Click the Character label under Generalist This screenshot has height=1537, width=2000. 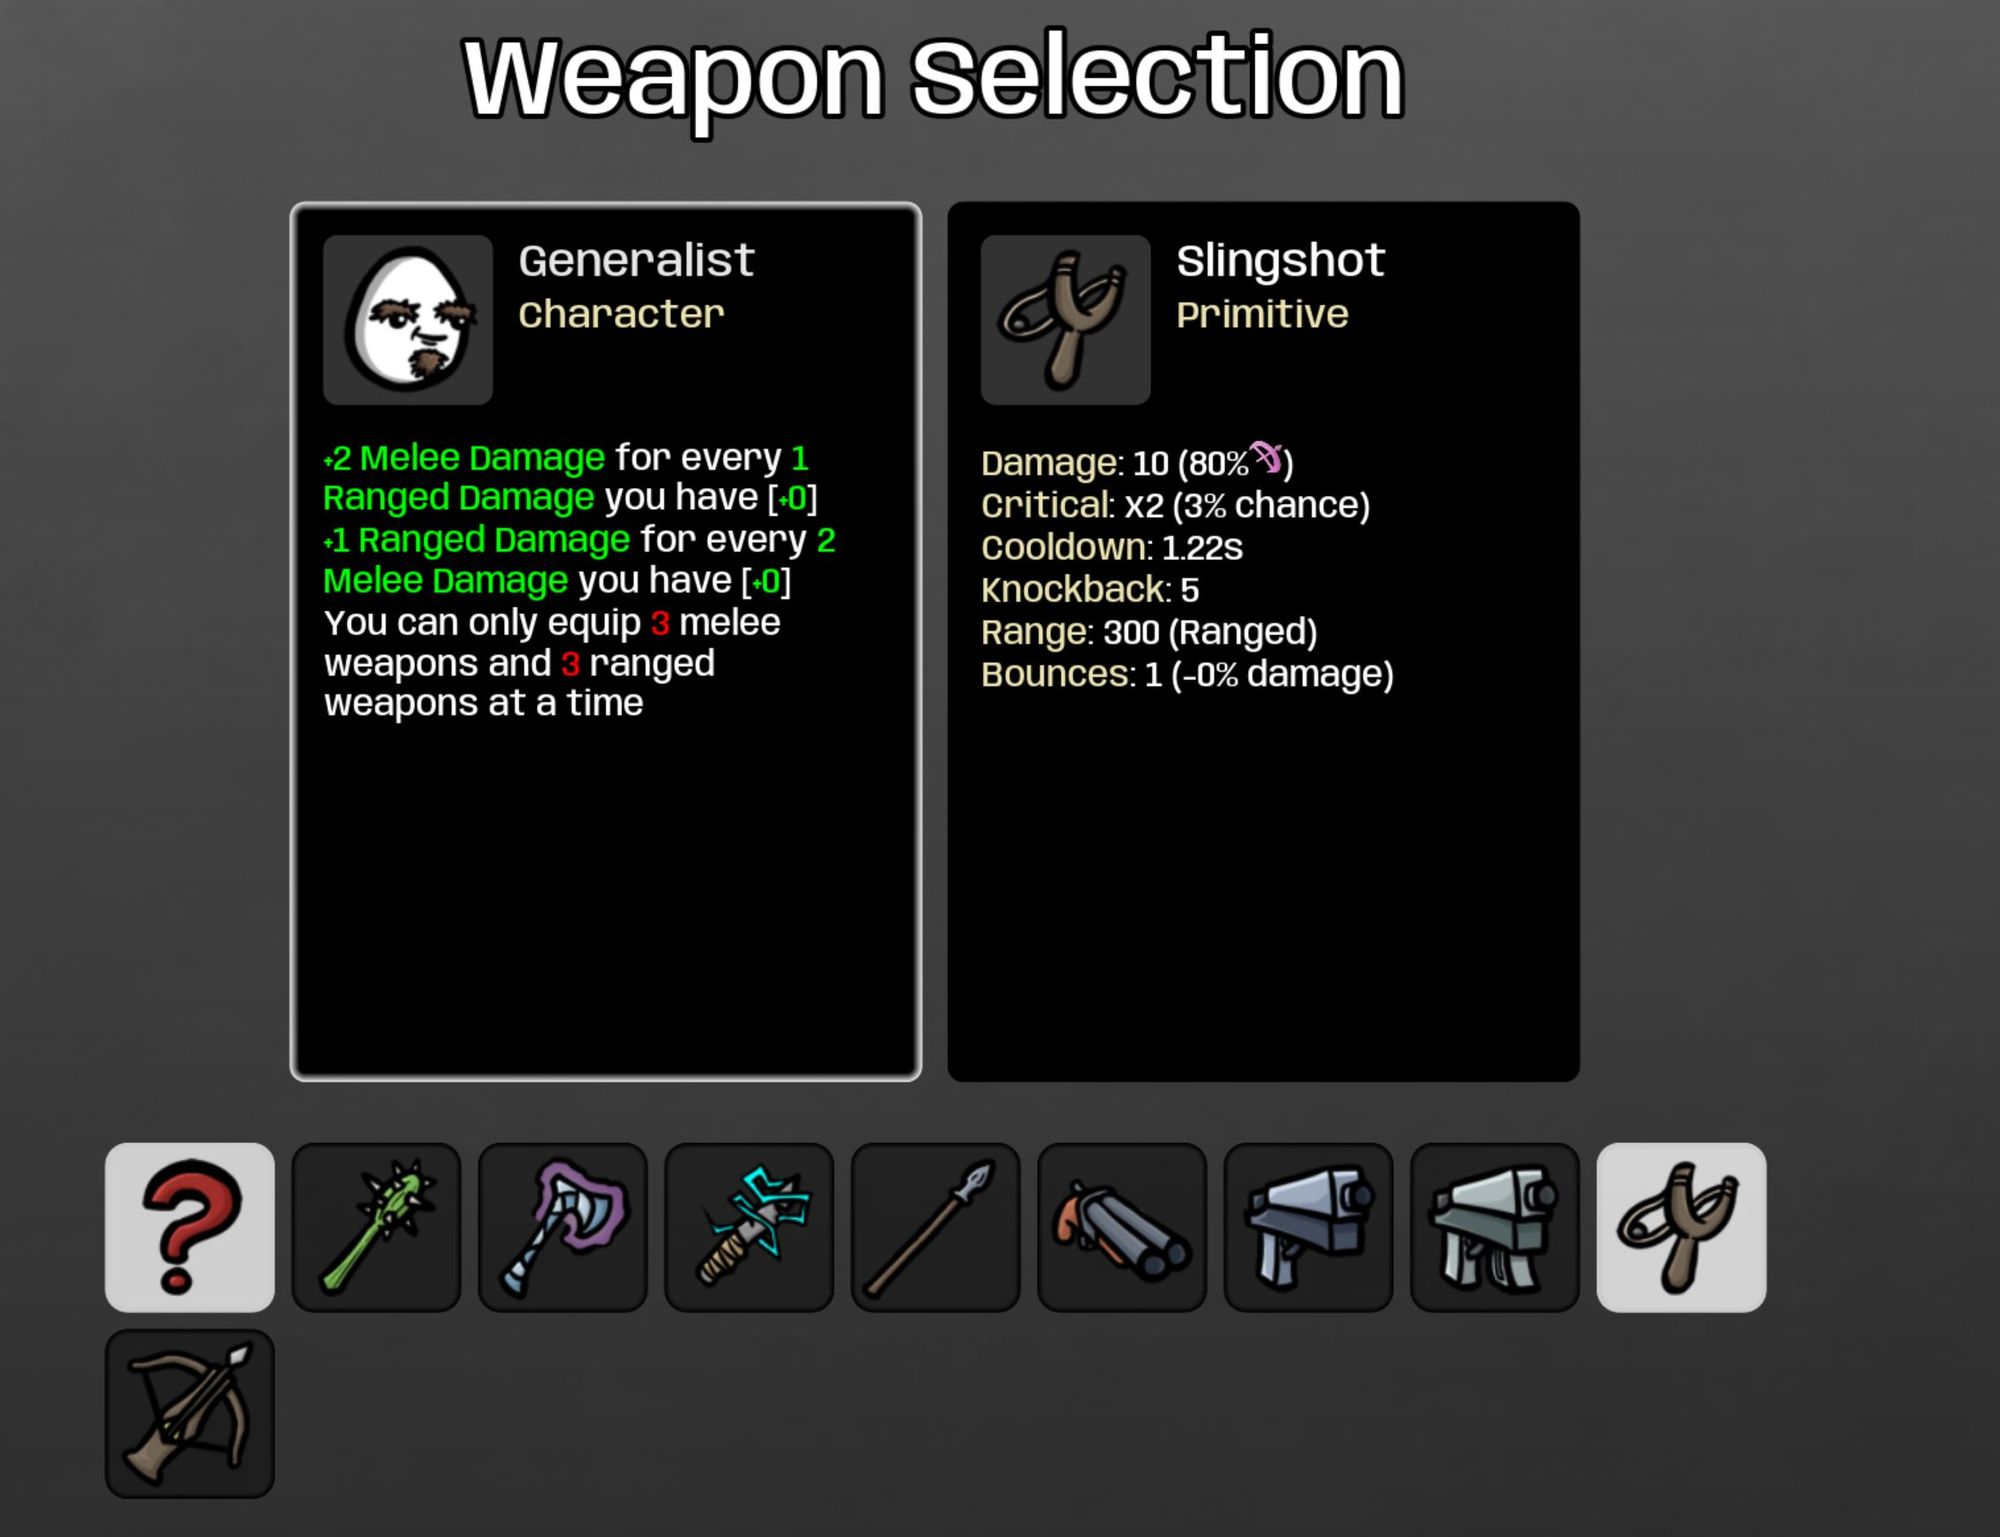pos(621,314)
